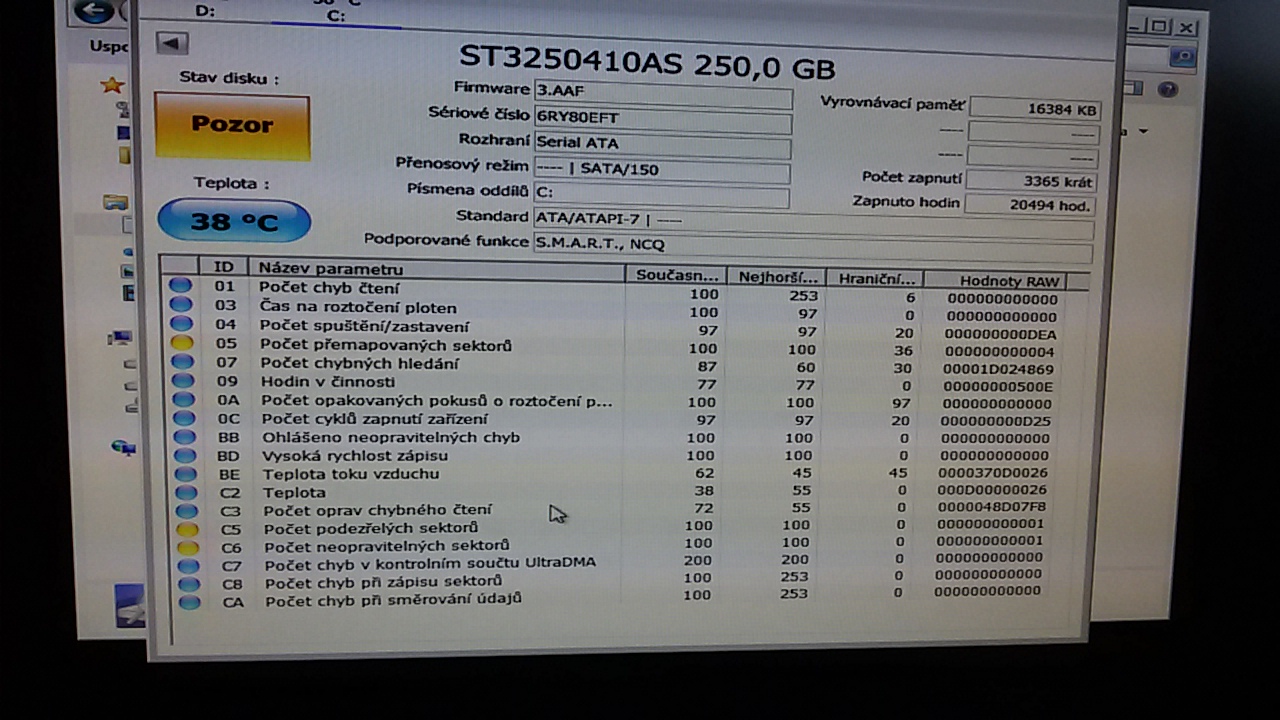Click the serial number field 6RY80EFT
The image size is (1280, 720).
[663, 118]
